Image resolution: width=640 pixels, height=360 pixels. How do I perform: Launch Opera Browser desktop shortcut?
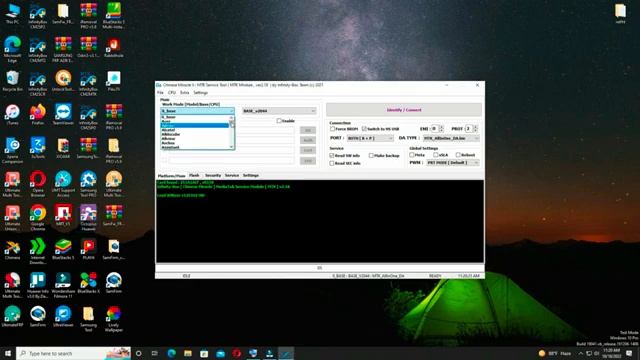point(38,184)
